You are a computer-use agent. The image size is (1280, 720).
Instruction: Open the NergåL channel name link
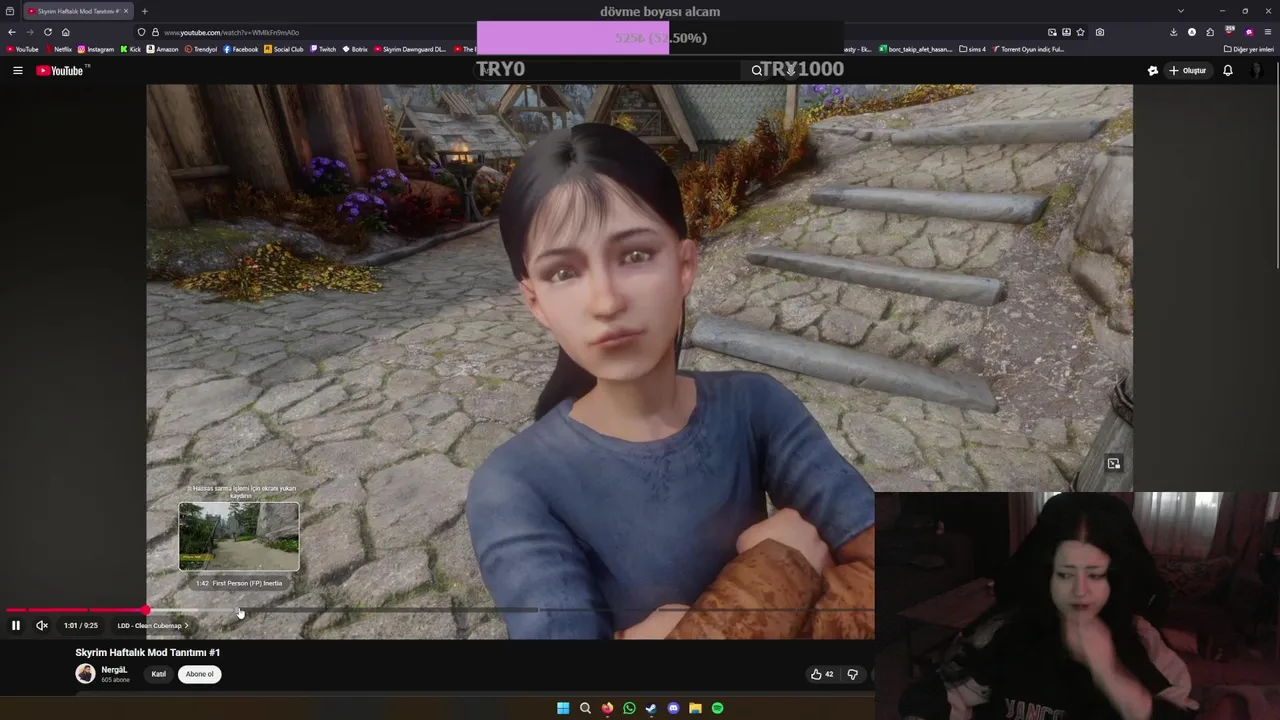114,670
